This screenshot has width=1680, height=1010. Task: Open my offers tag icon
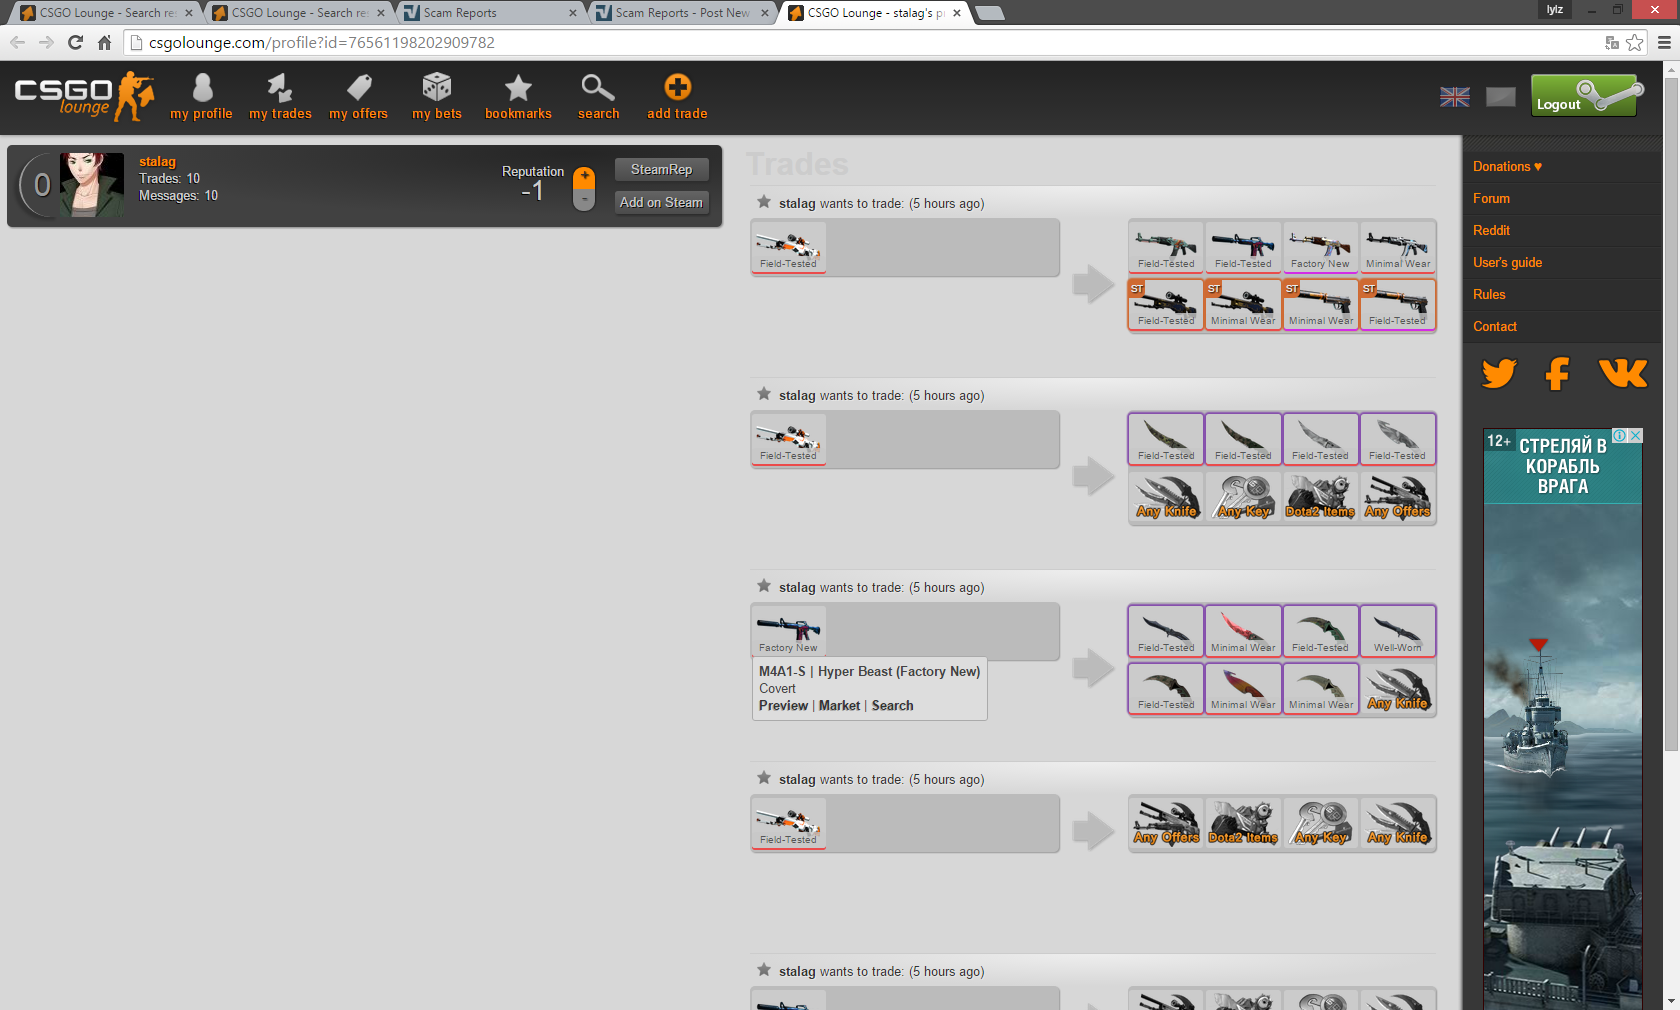pos(359,88)
